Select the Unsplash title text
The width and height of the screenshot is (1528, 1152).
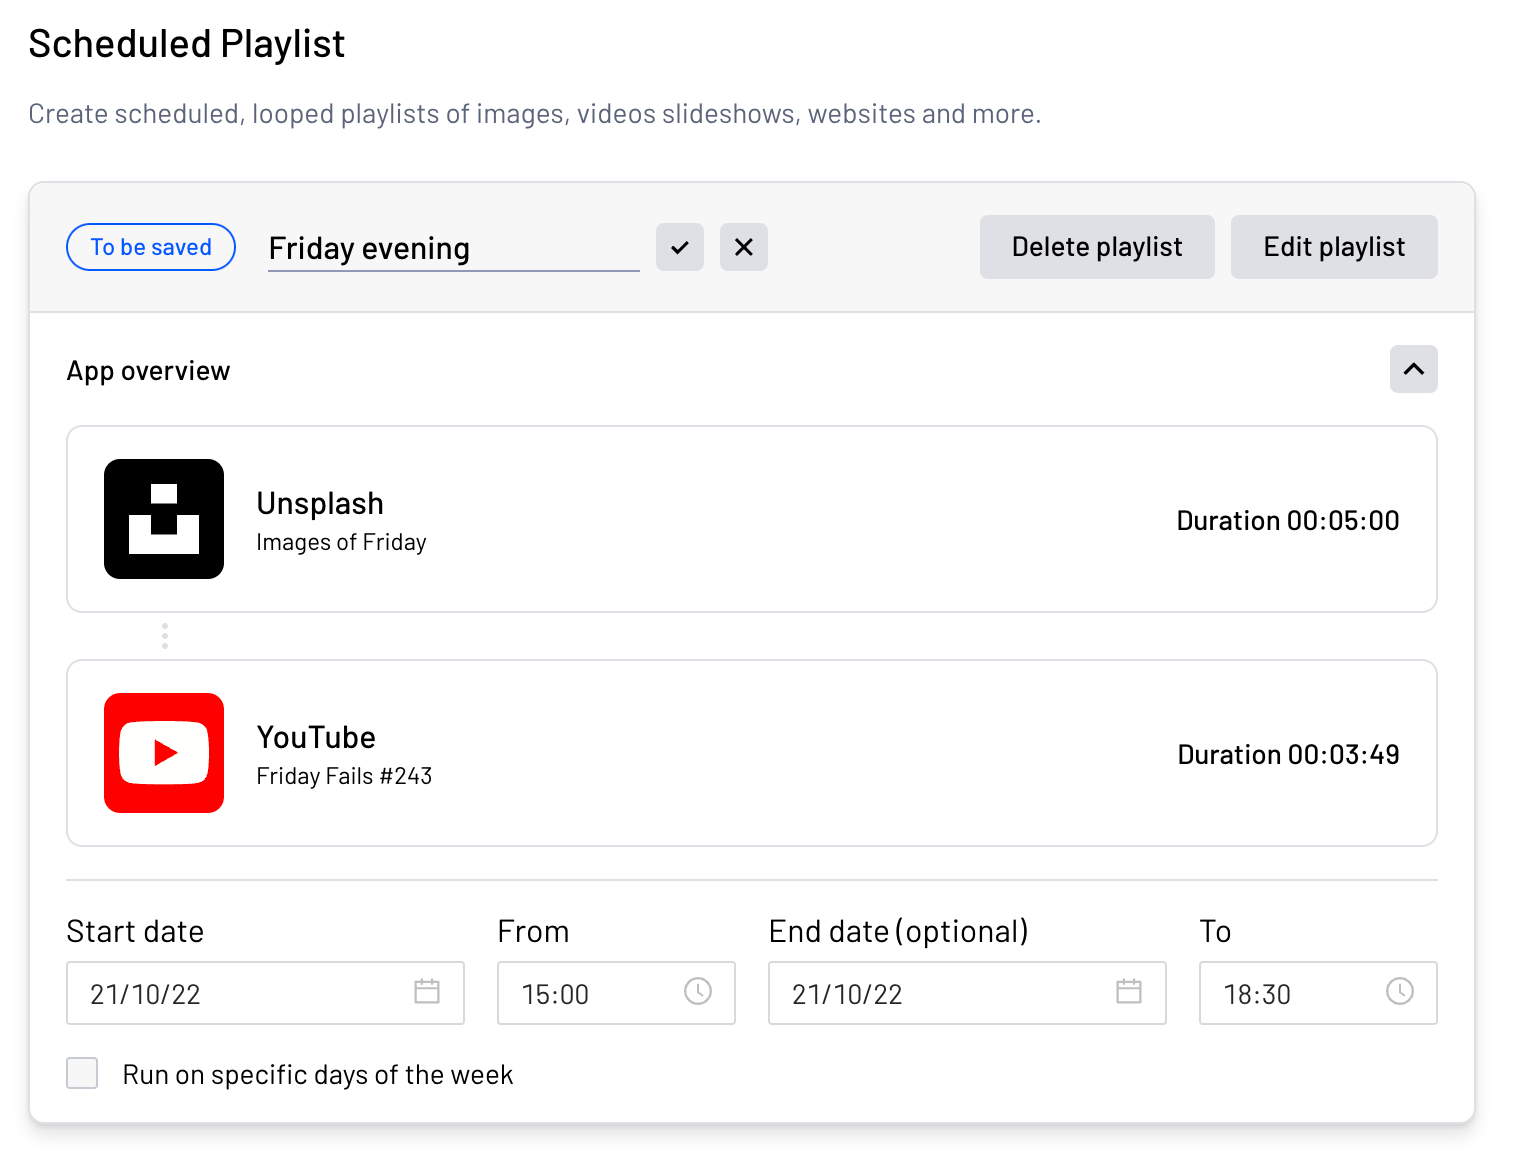[320, 503]
